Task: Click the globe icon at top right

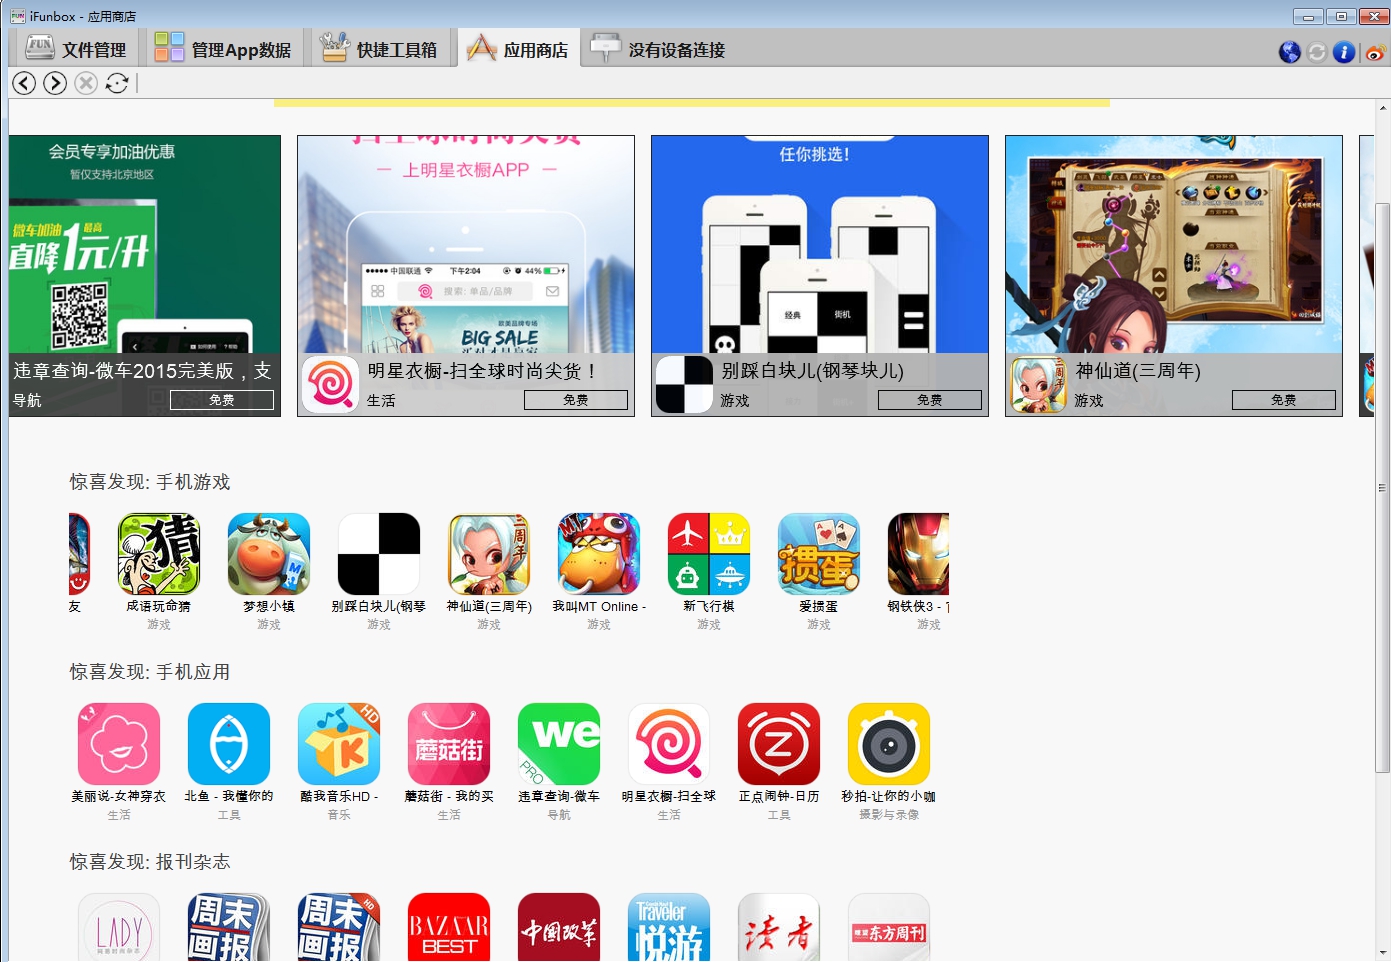Action: pos(1288,52)
